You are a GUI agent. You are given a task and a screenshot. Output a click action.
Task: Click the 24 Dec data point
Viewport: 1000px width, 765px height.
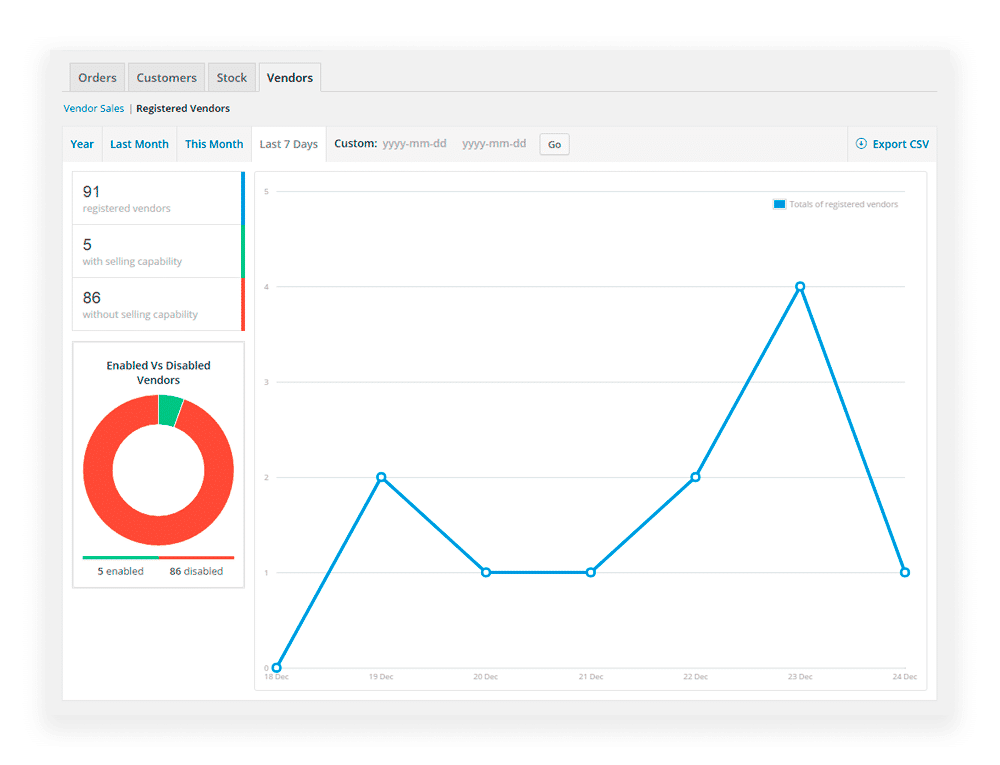pyautogui.click(x=904, y=572)
